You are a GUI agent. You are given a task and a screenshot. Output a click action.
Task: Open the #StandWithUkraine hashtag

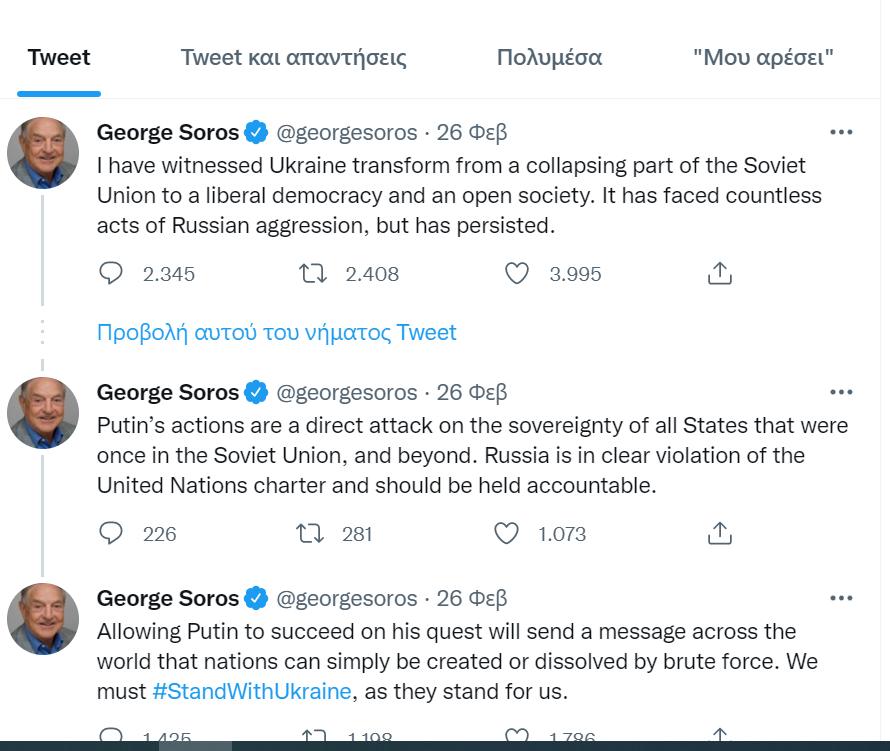(251, 691)
